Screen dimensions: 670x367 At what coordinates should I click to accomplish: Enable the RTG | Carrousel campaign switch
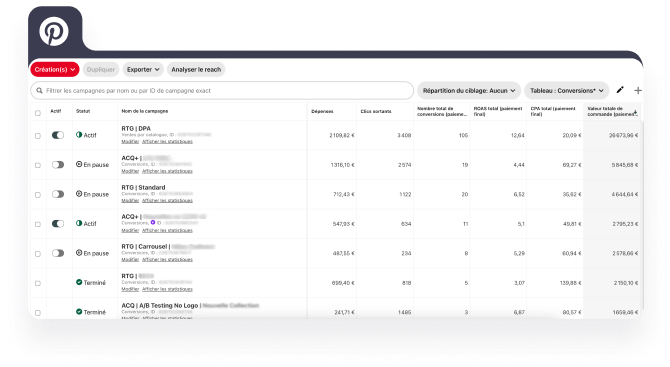[58, 253]
